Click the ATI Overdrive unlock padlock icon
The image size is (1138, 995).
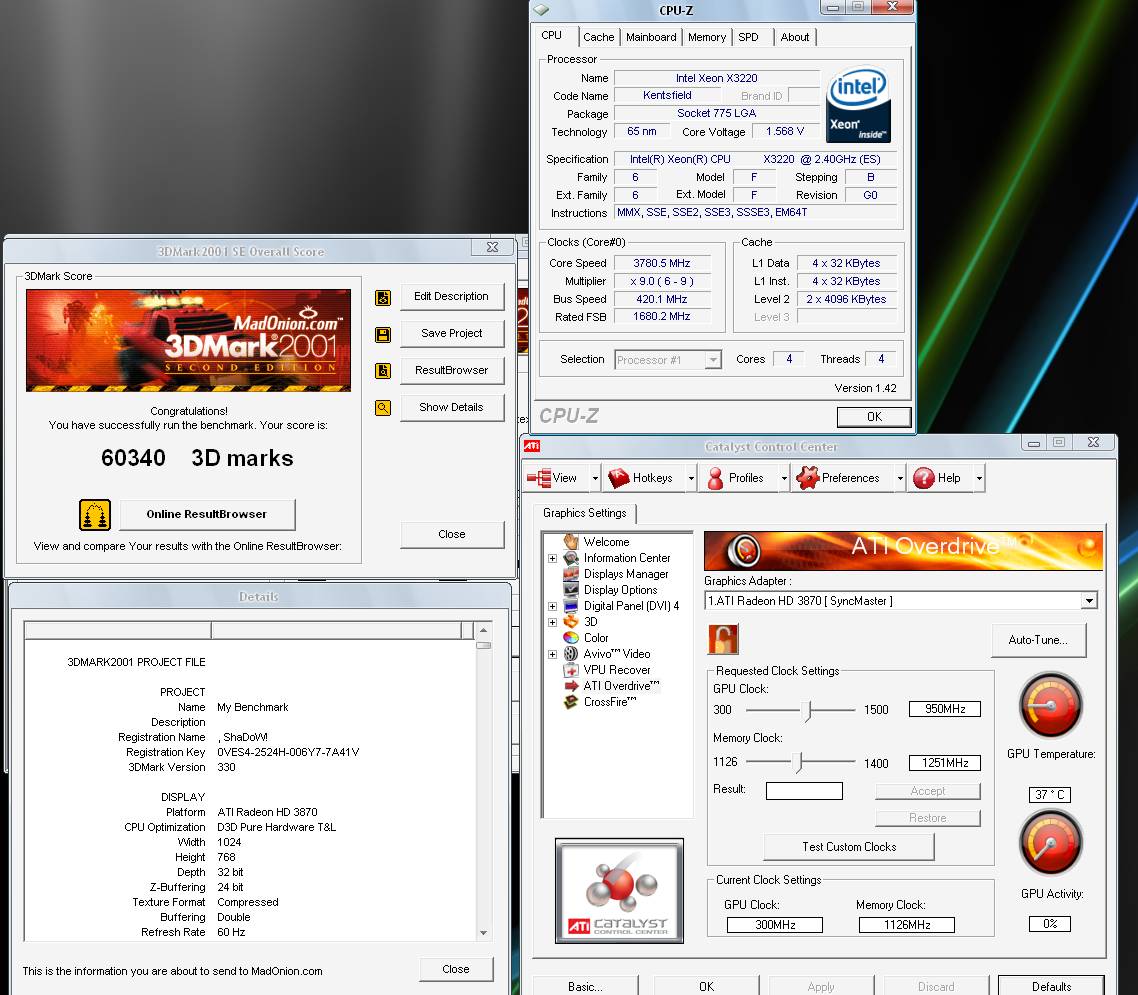(x=723, y=639)
